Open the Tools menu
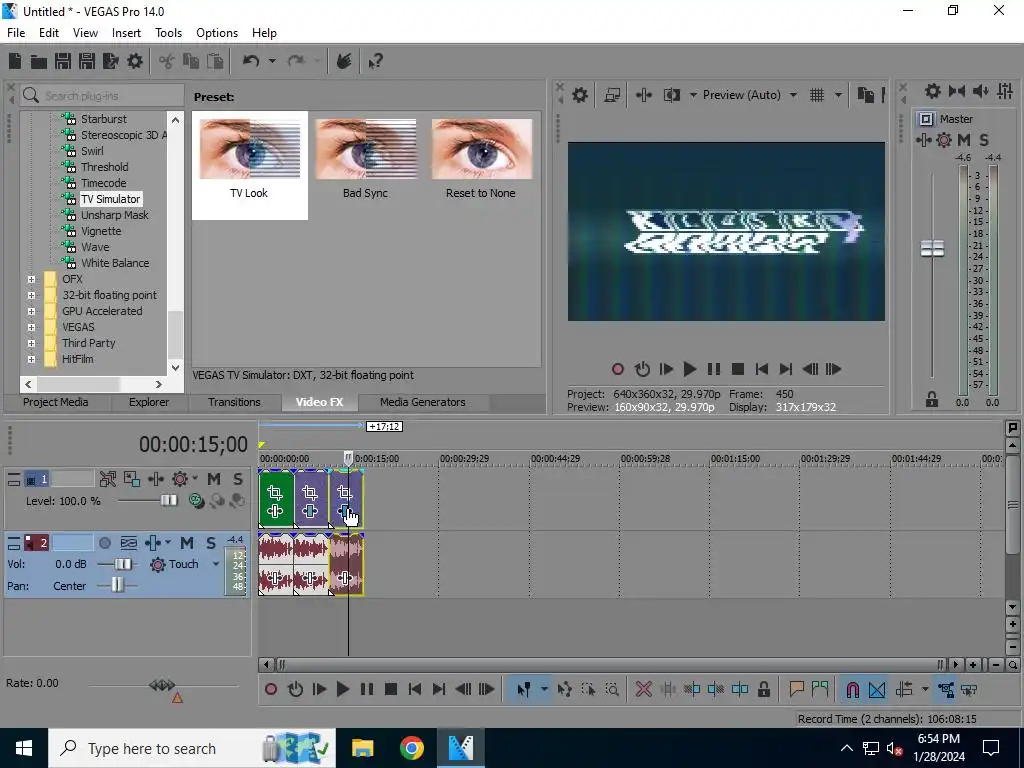Viewport: 1024px width, 768px height. pyautogui.click(x=168, y=33)
